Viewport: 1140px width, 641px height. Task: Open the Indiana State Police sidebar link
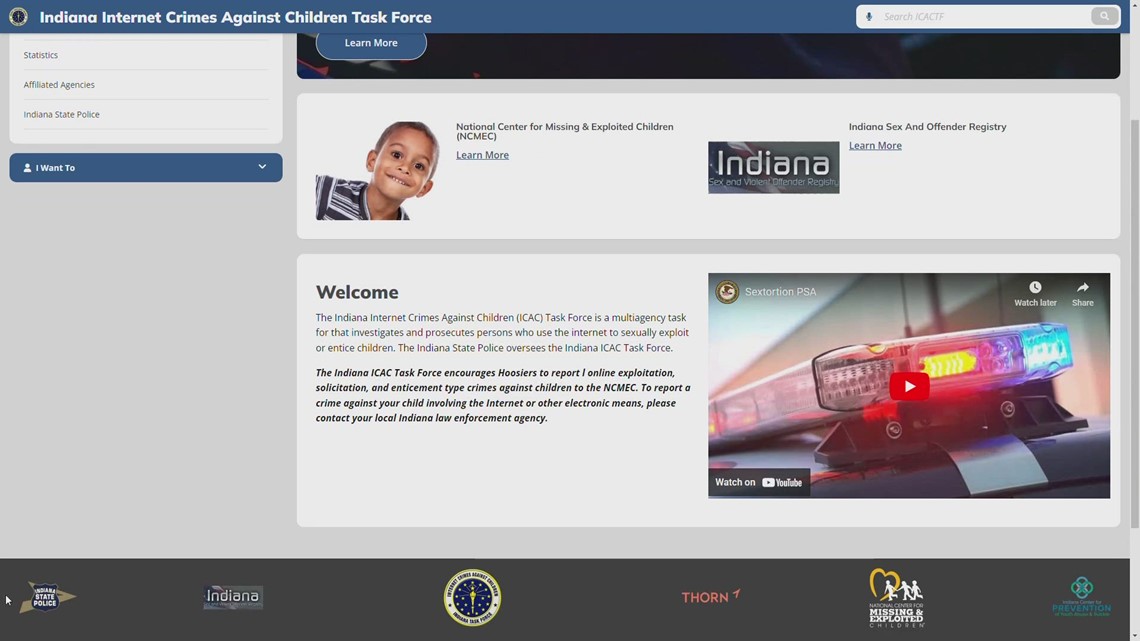pyautogui.click(x=61, y=114)
